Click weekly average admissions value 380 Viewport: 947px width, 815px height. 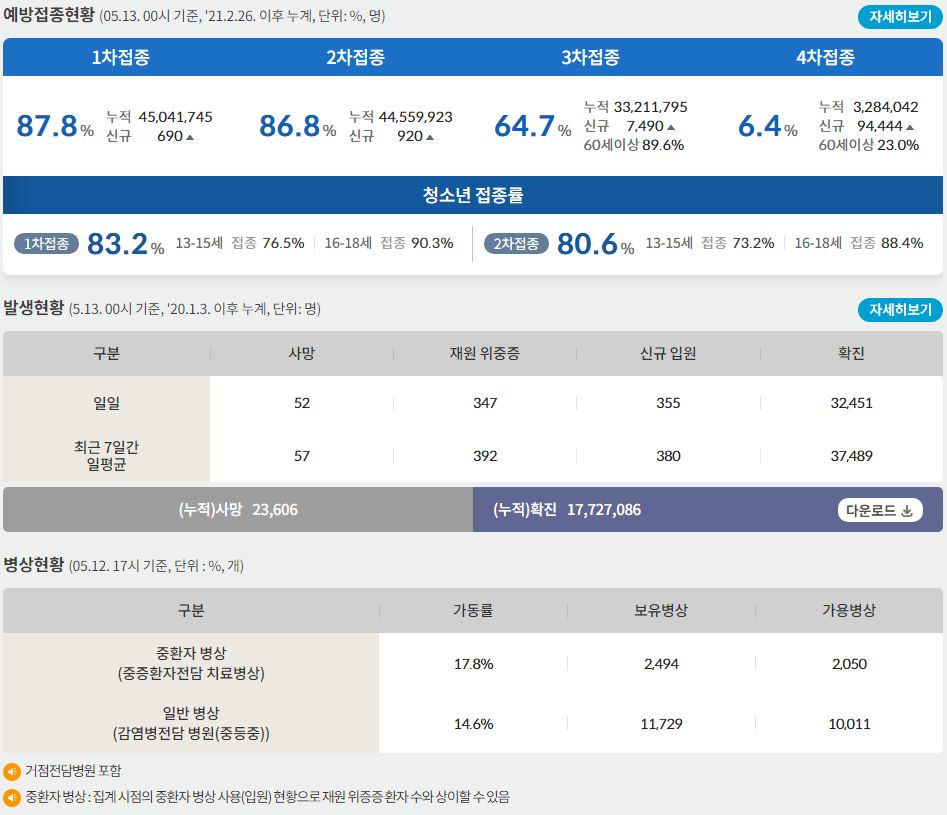click(x=668, y=456)
